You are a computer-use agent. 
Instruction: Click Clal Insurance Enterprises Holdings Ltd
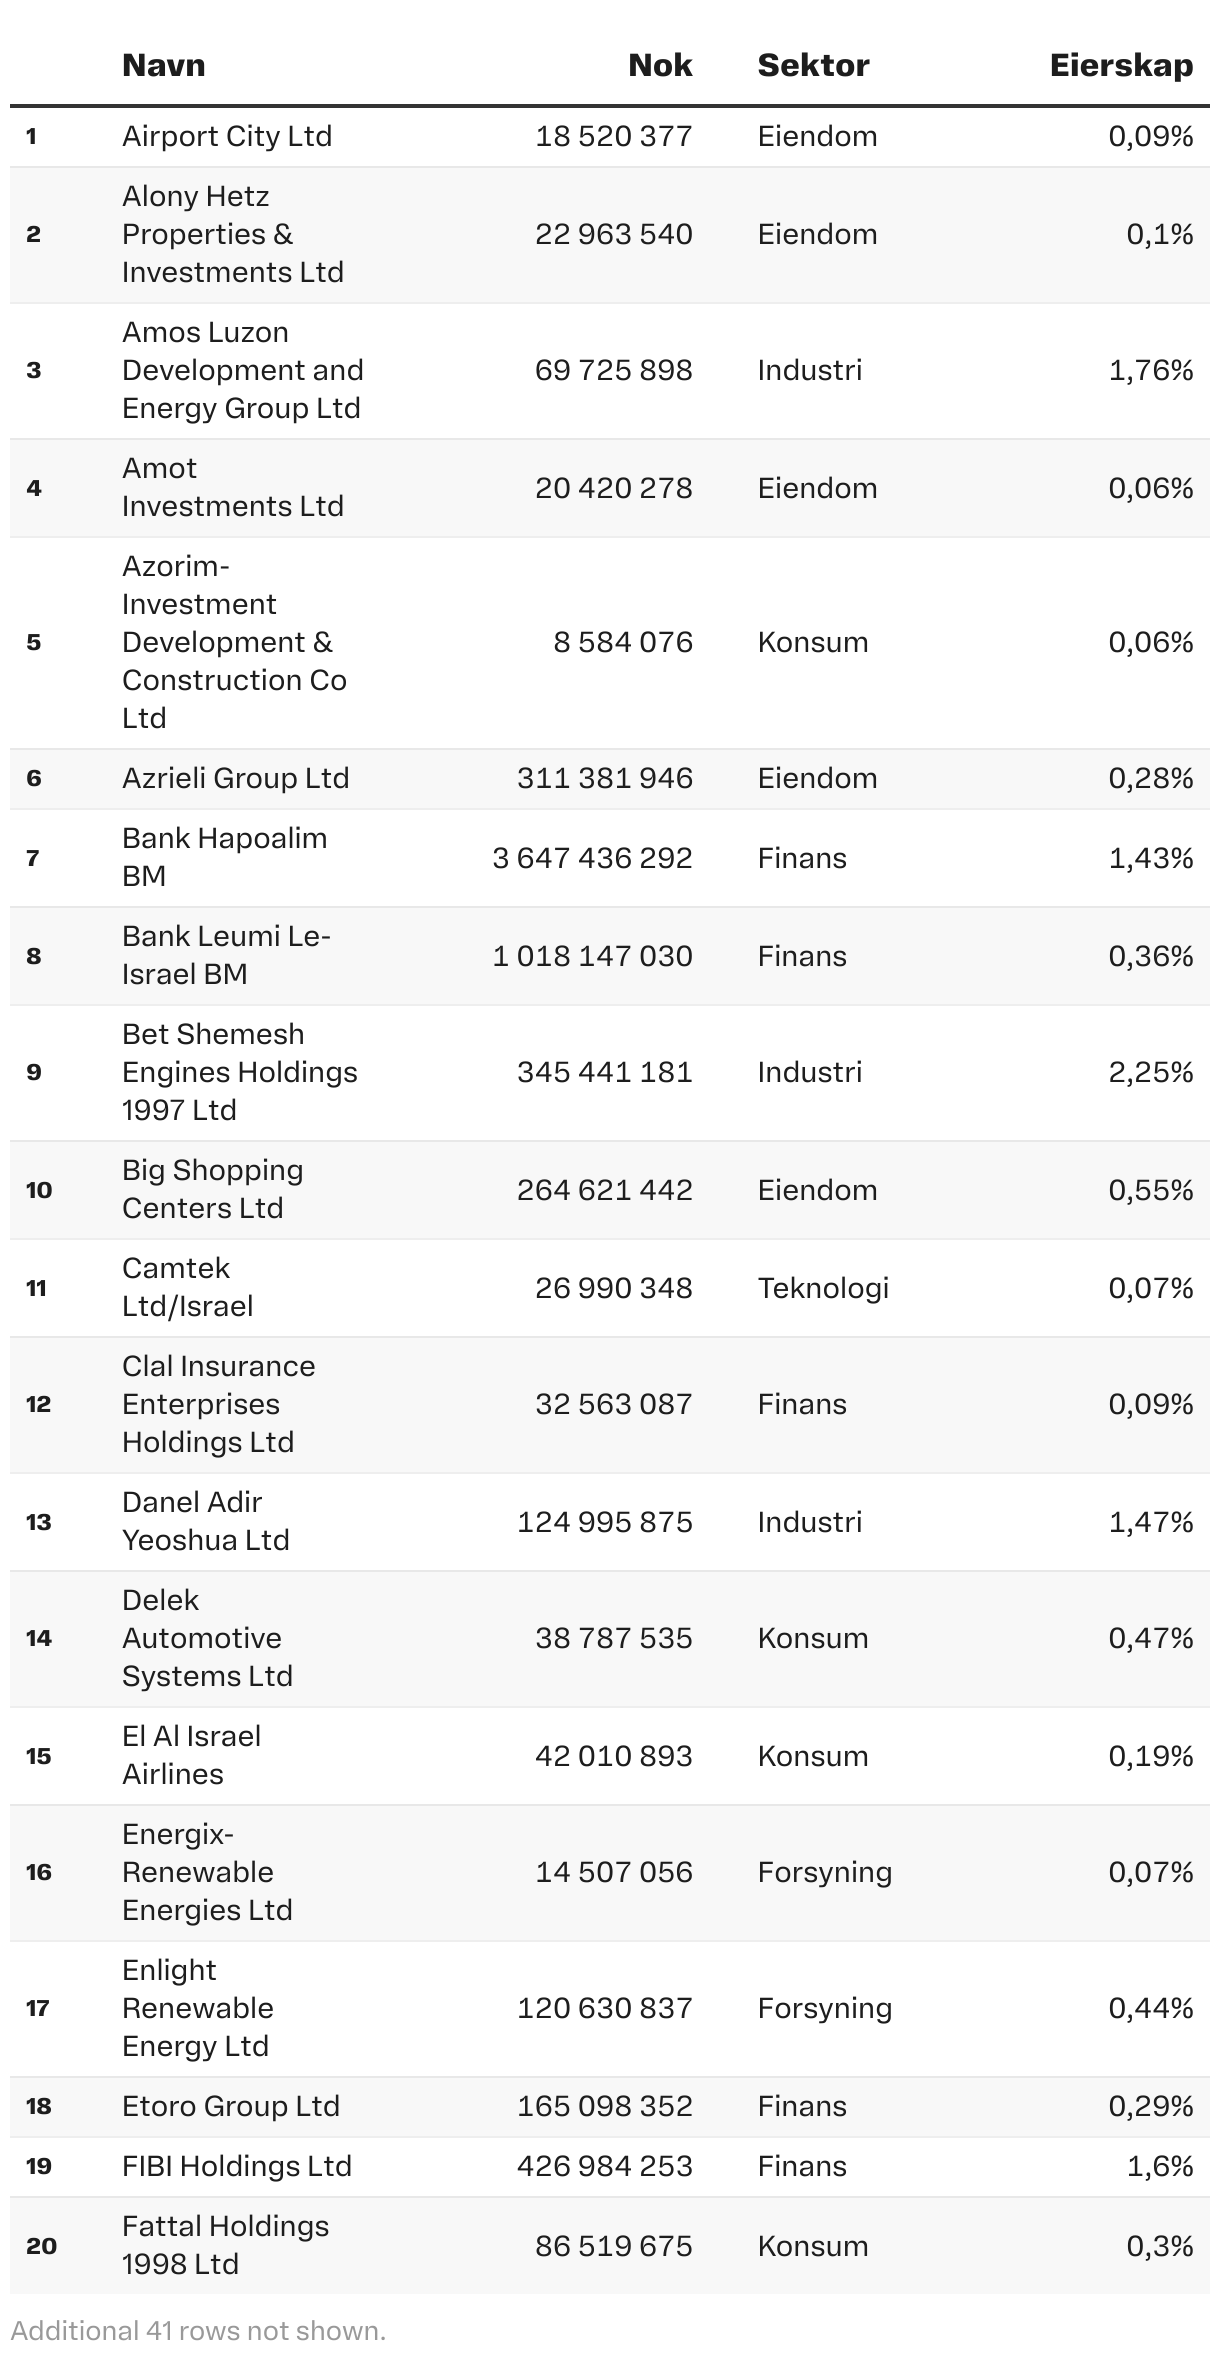pyautogui.click(x=218, y=1404)
